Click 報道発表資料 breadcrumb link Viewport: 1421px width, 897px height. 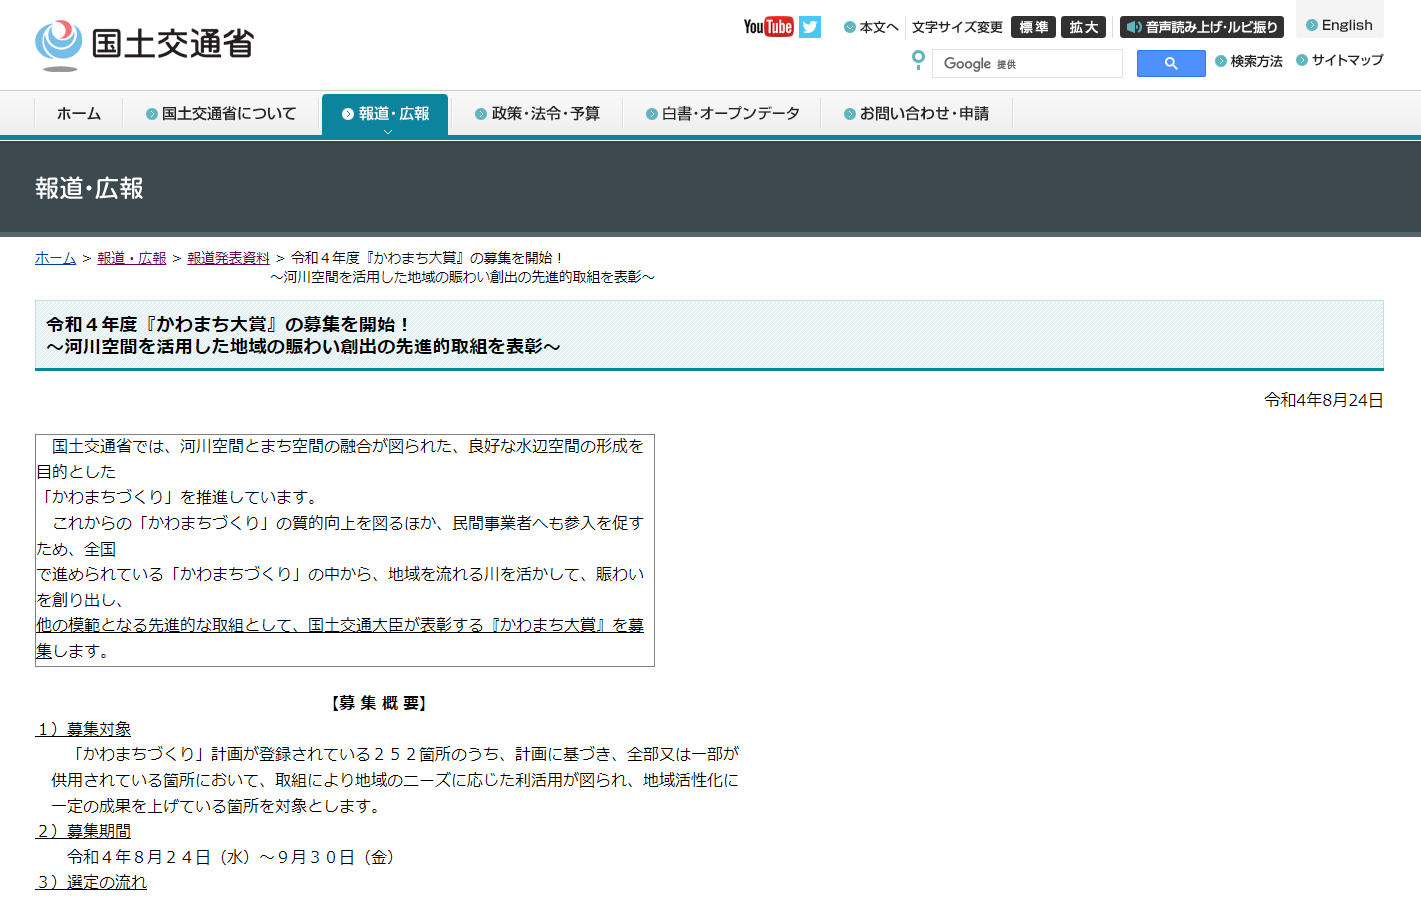tap(228, 258)
